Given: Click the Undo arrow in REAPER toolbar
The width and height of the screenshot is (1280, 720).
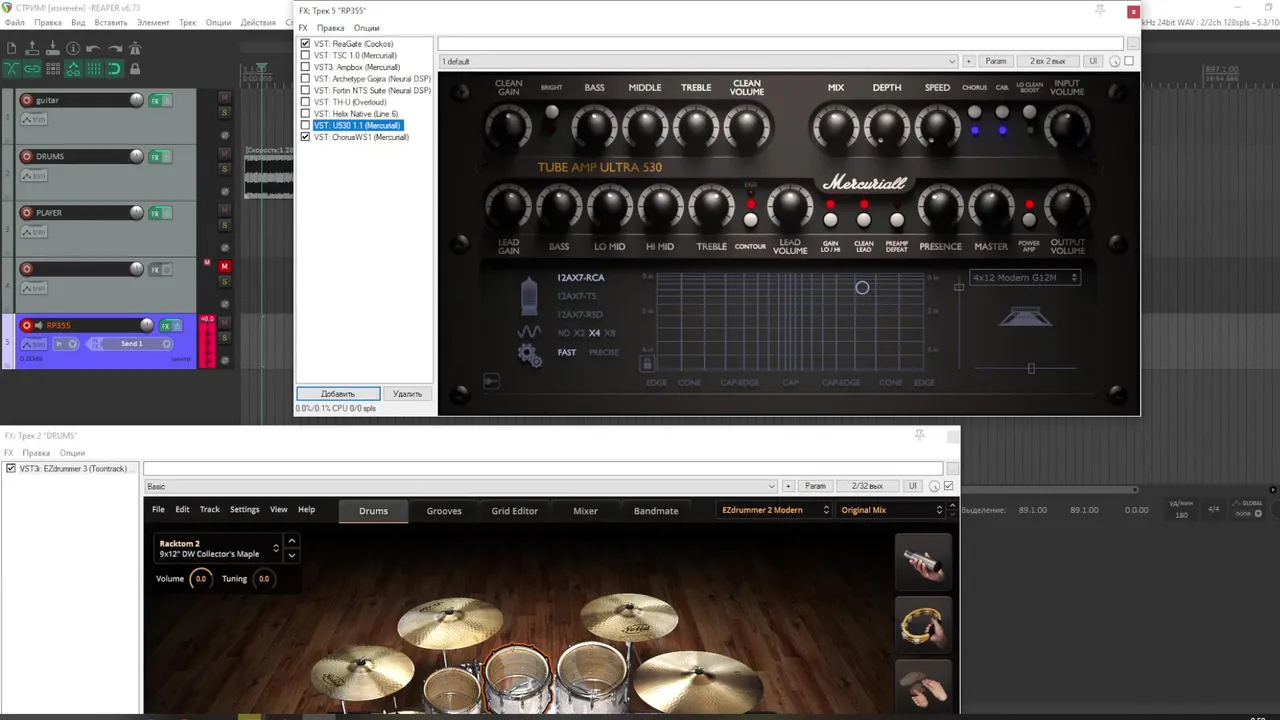Looking at the screenshot, I should coord(93,48).
